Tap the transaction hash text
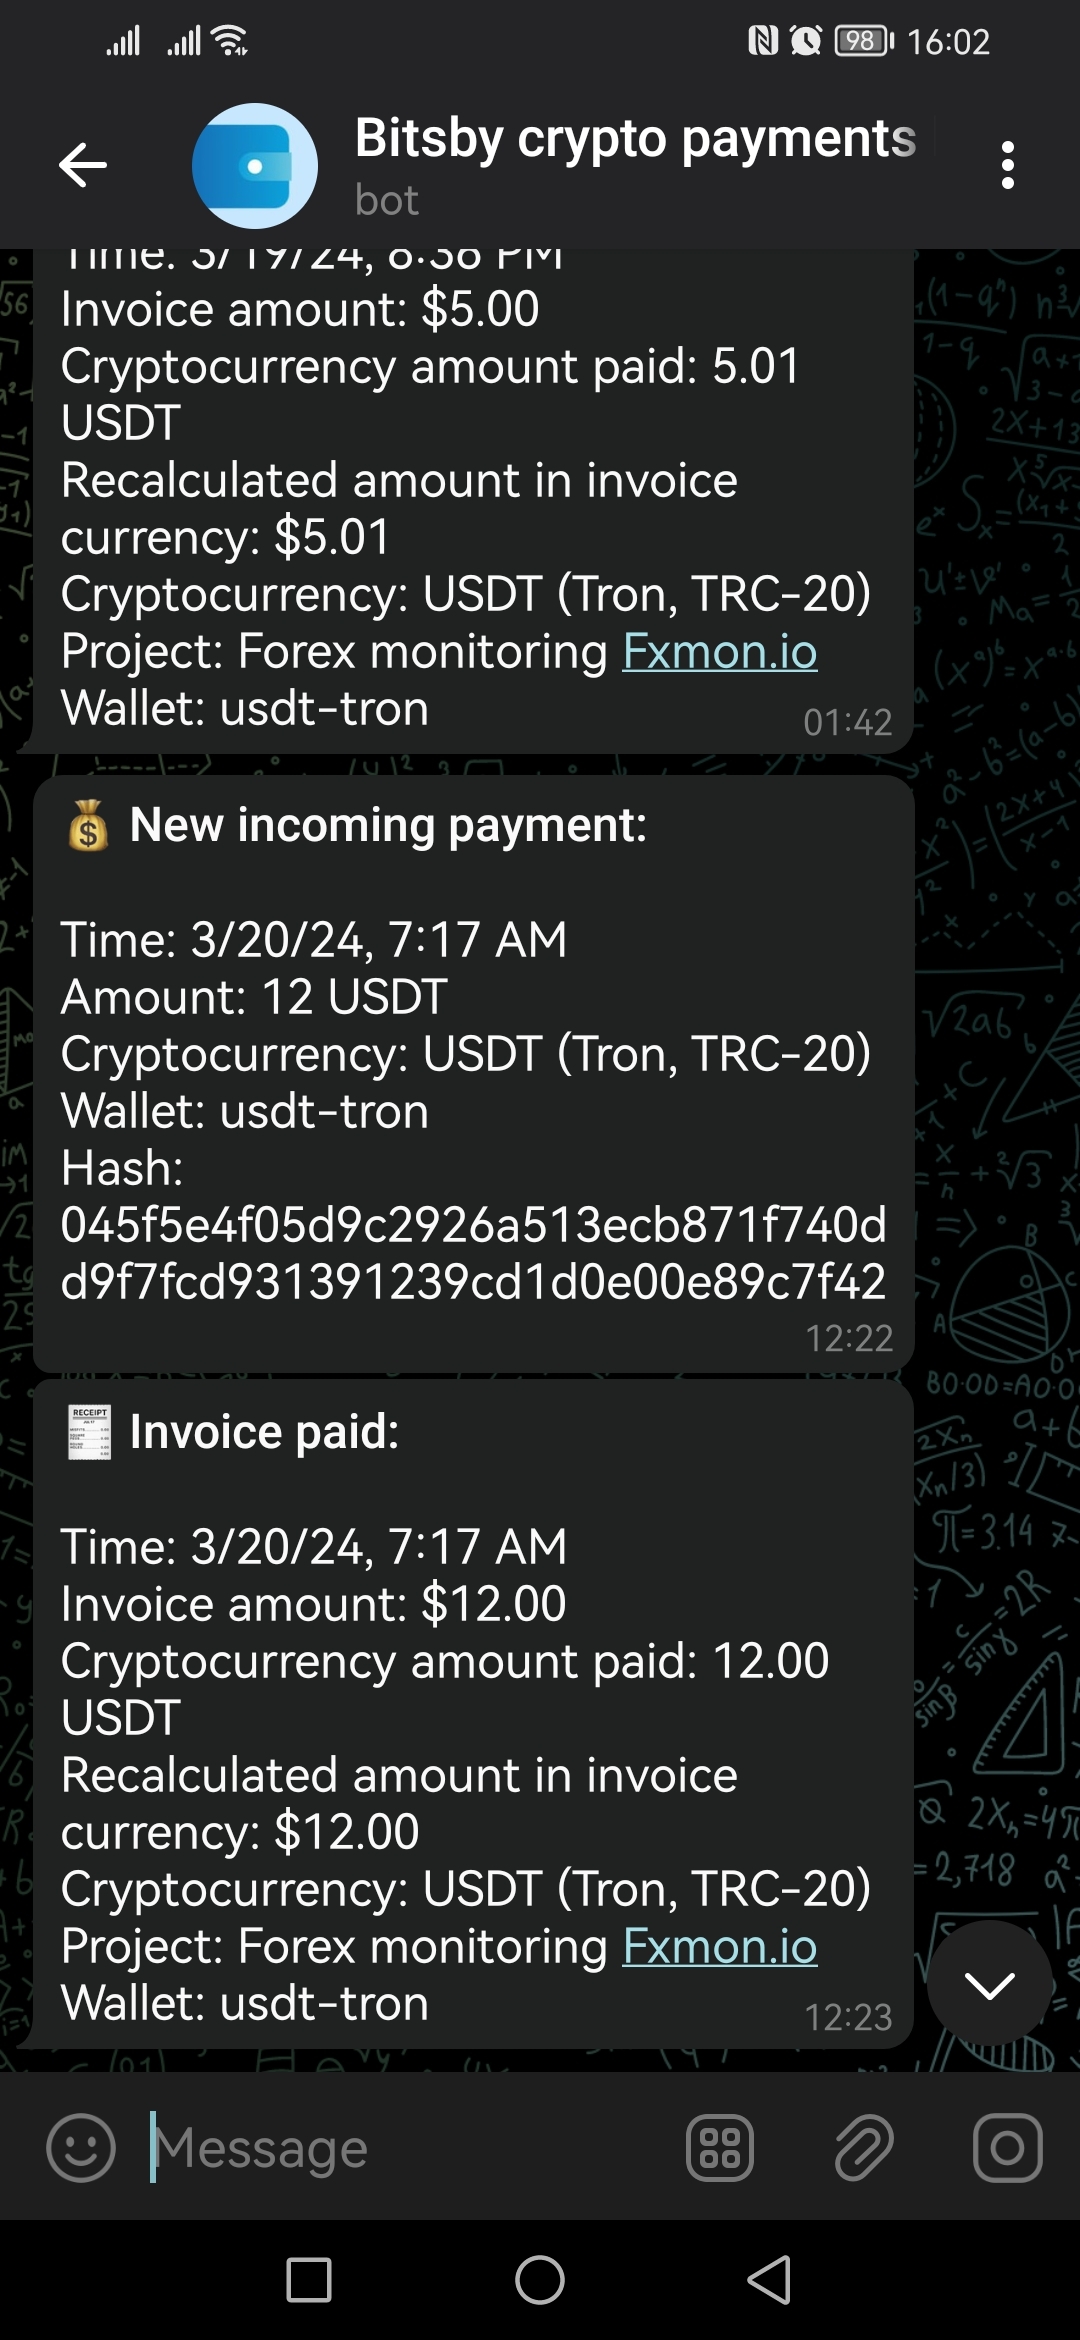Viewport: 1080px width, 2340px height. point(473,1253)
